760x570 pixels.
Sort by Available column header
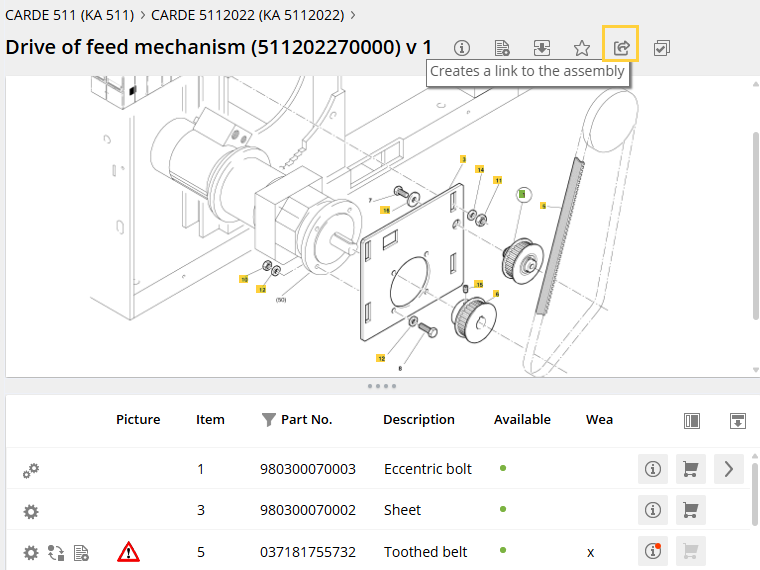click(x=522, y=420)
